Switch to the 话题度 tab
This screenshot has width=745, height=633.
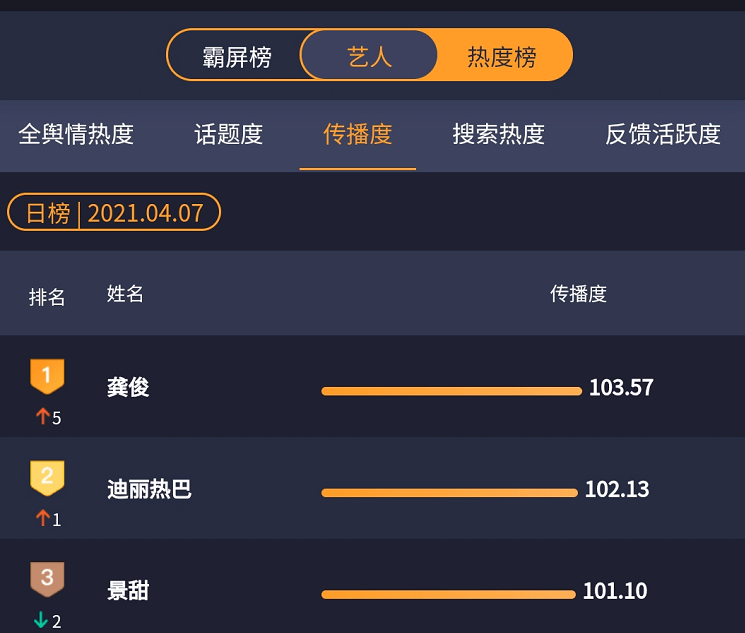coord(229,134)
